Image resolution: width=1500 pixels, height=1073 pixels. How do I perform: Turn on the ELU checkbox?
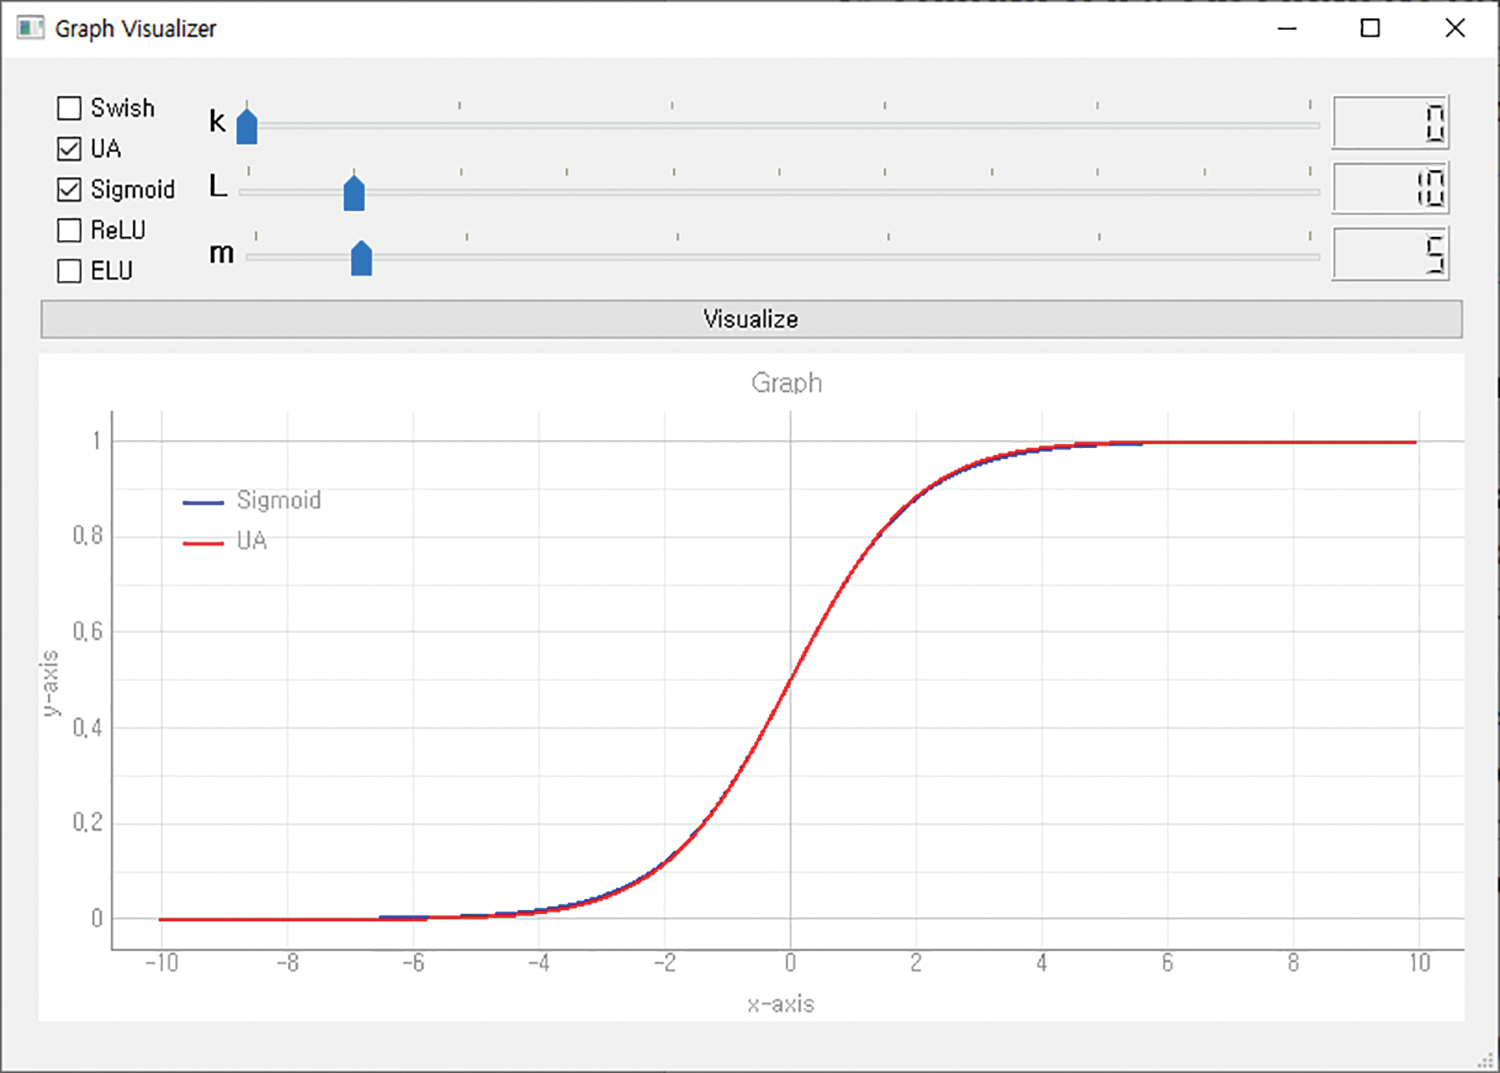coord(69,271)
